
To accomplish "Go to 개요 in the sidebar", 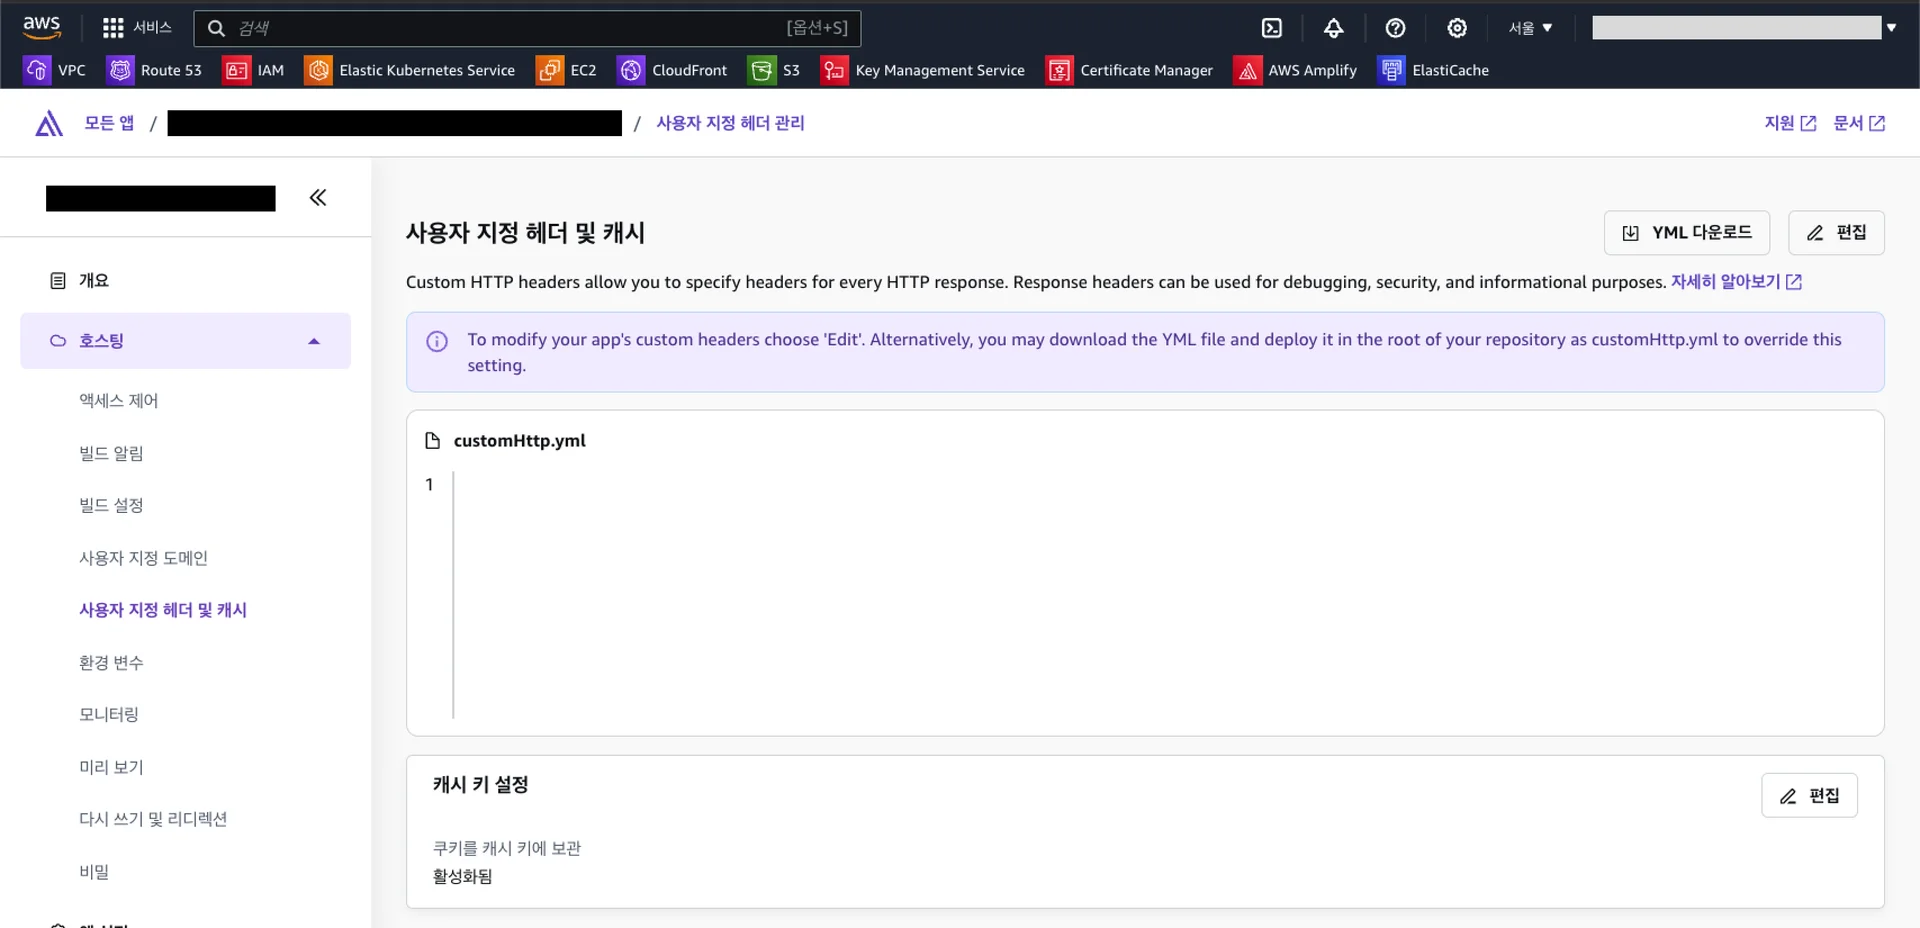I will coord(94,281).
